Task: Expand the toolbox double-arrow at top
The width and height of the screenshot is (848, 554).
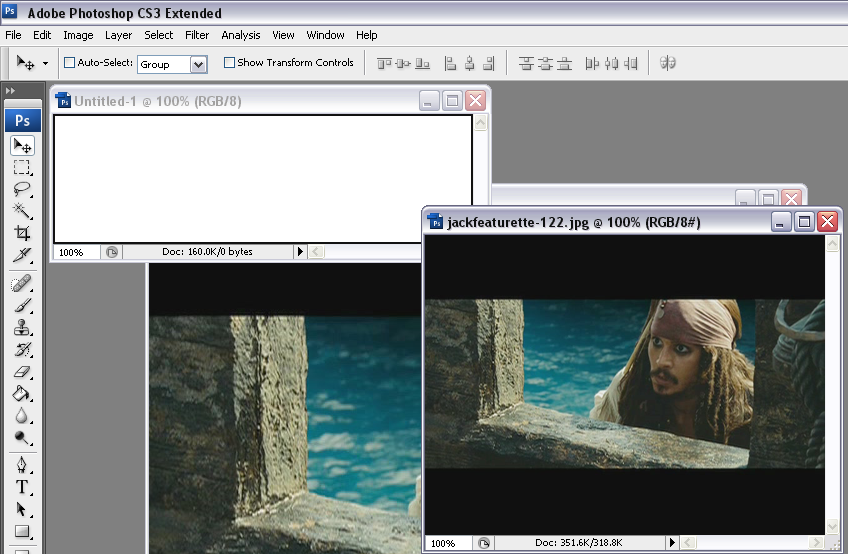Action: tap(11, 91)
